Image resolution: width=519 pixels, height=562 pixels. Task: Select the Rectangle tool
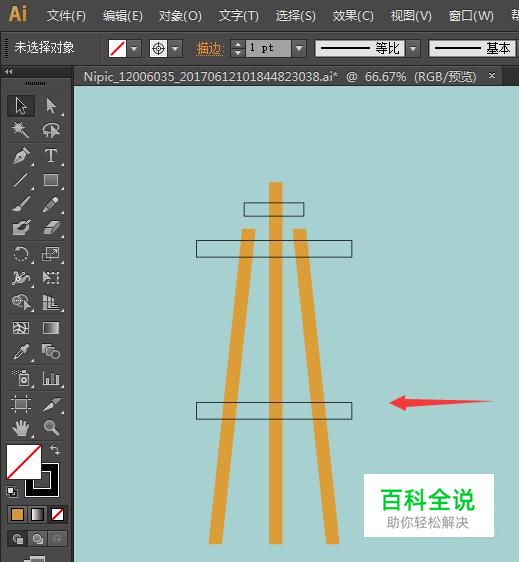pyautogui.click(x=51, y=180)
